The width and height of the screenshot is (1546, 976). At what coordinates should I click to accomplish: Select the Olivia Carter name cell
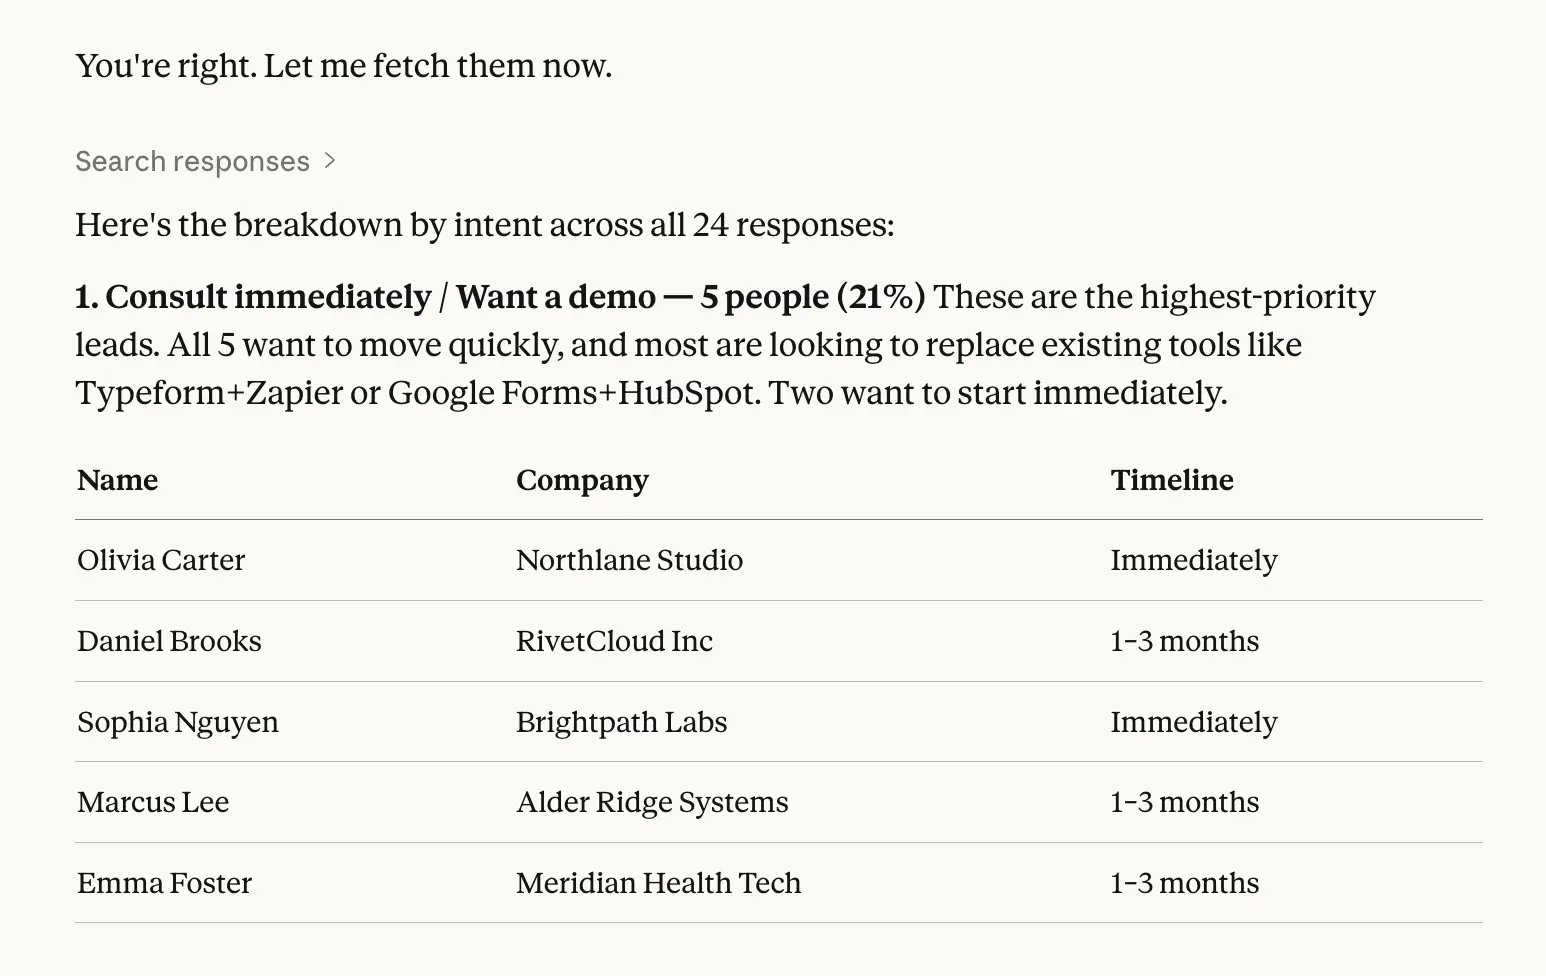pos(161,560)
